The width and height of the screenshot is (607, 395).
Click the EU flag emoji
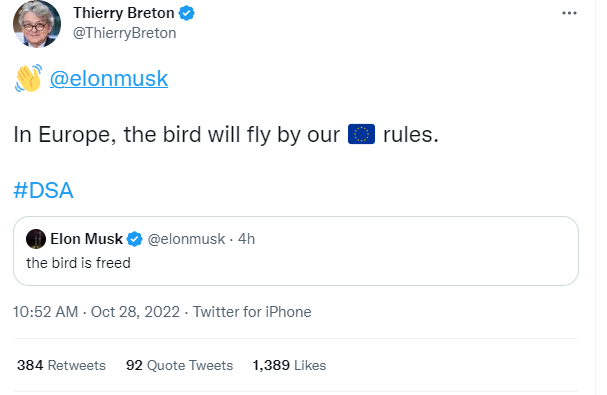coord(361,134)
